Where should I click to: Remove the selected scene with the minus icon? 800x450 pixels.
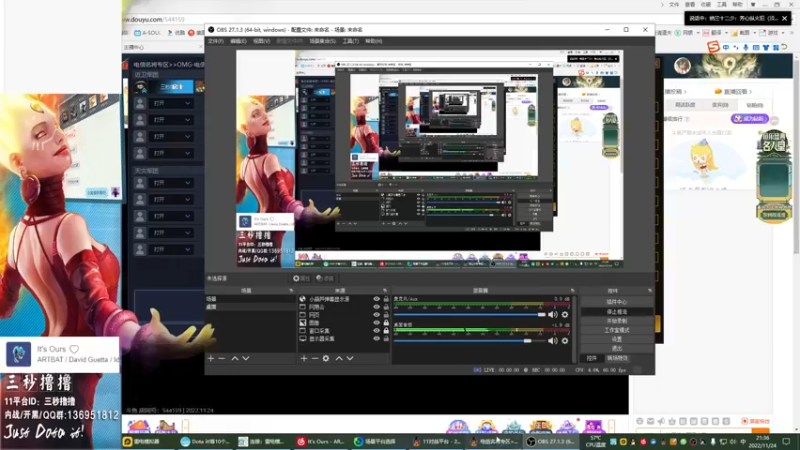point(221,359)
